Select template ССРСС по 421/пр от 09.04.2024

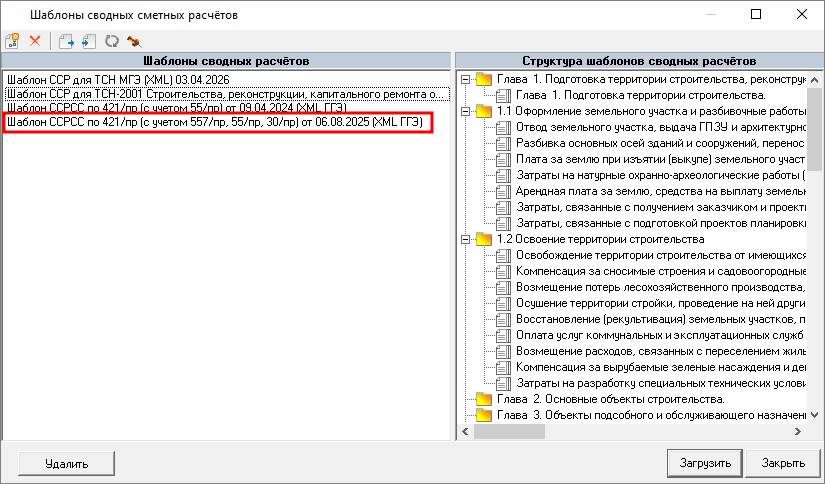[x=177, y=107]
